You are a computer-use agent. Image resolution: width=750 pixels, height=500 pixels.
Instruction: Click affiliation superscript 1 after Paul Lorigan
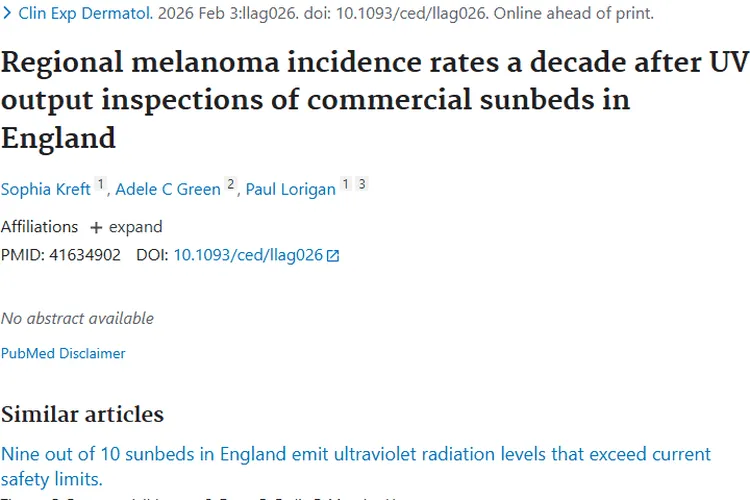coord(346,185)
